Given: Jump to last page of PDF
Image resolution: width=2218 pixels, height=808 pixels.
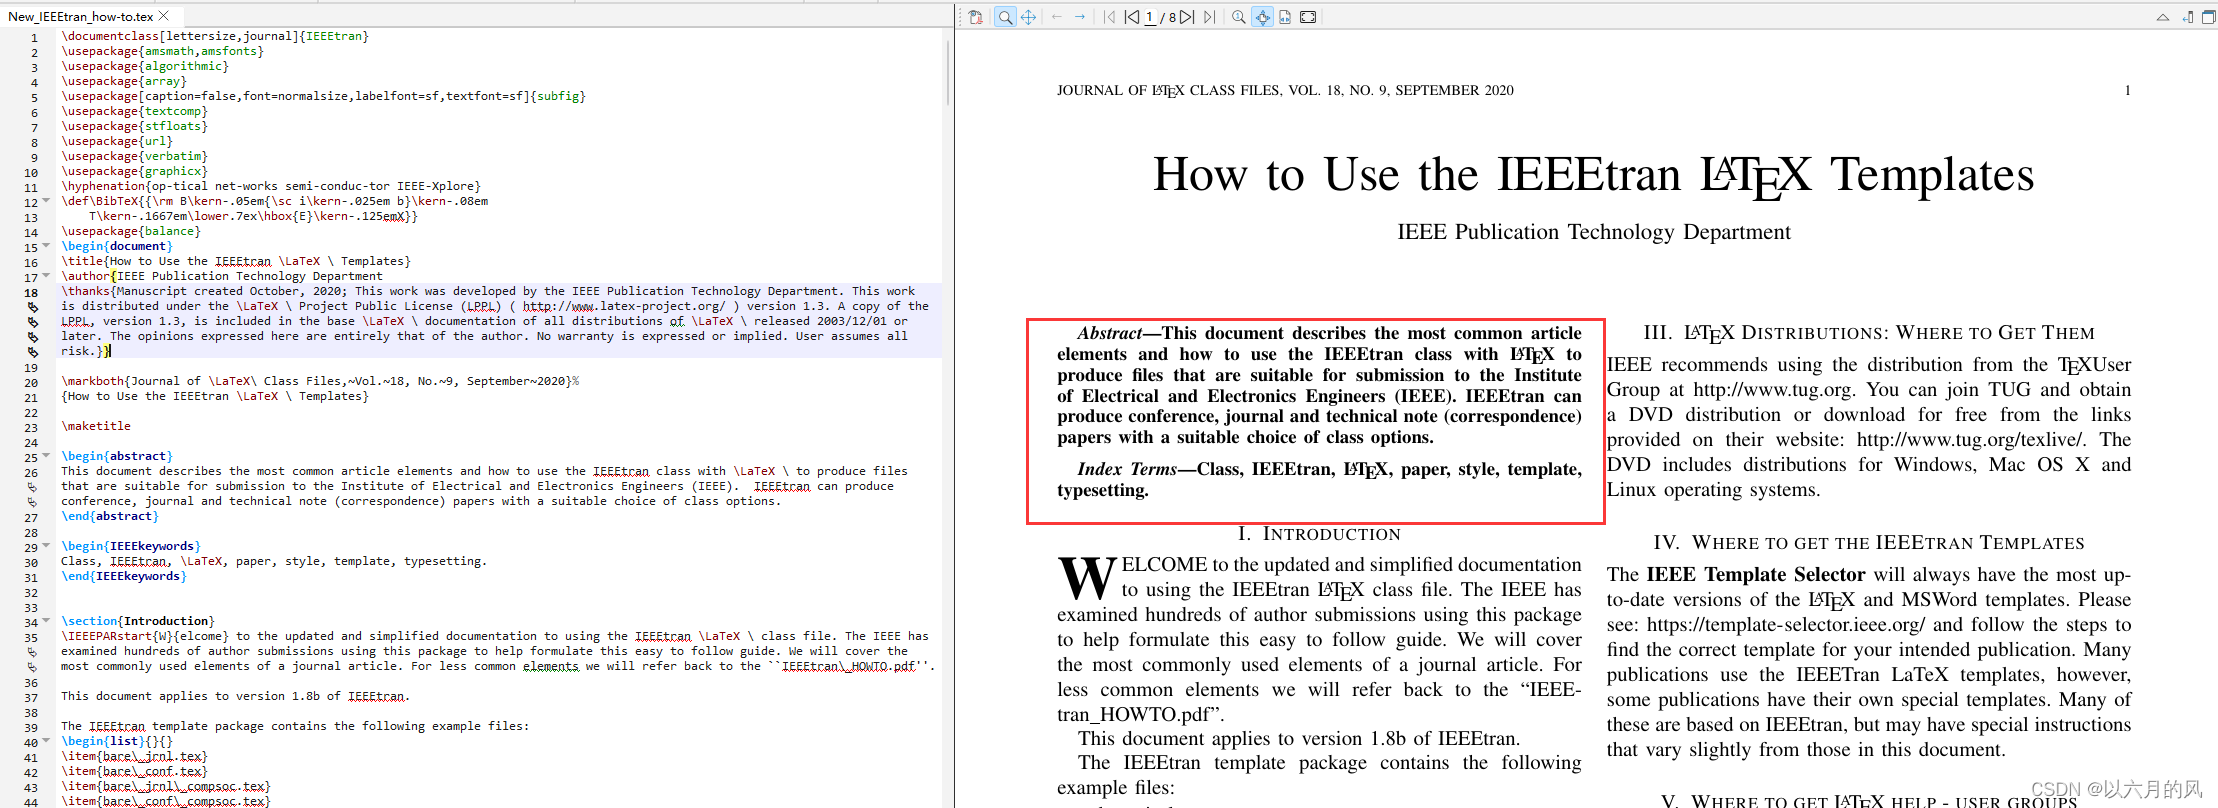Looking at the screenshot, I should (1209, 17).
